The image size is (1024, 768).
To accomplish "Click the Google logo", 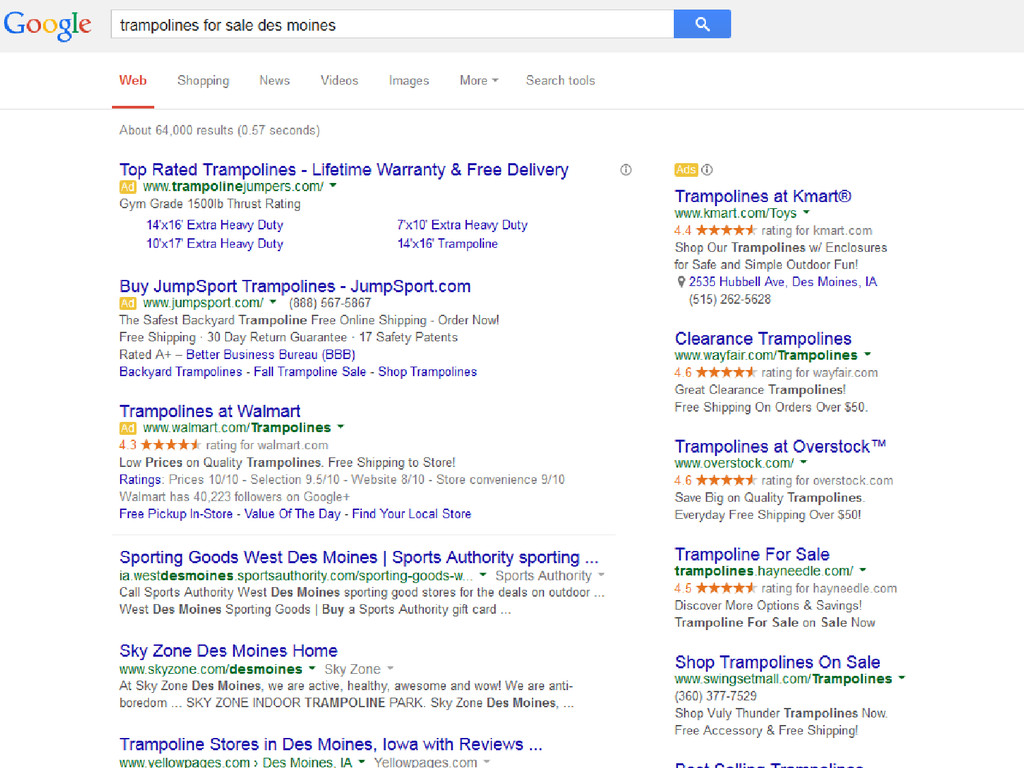I will click(48, 25).
